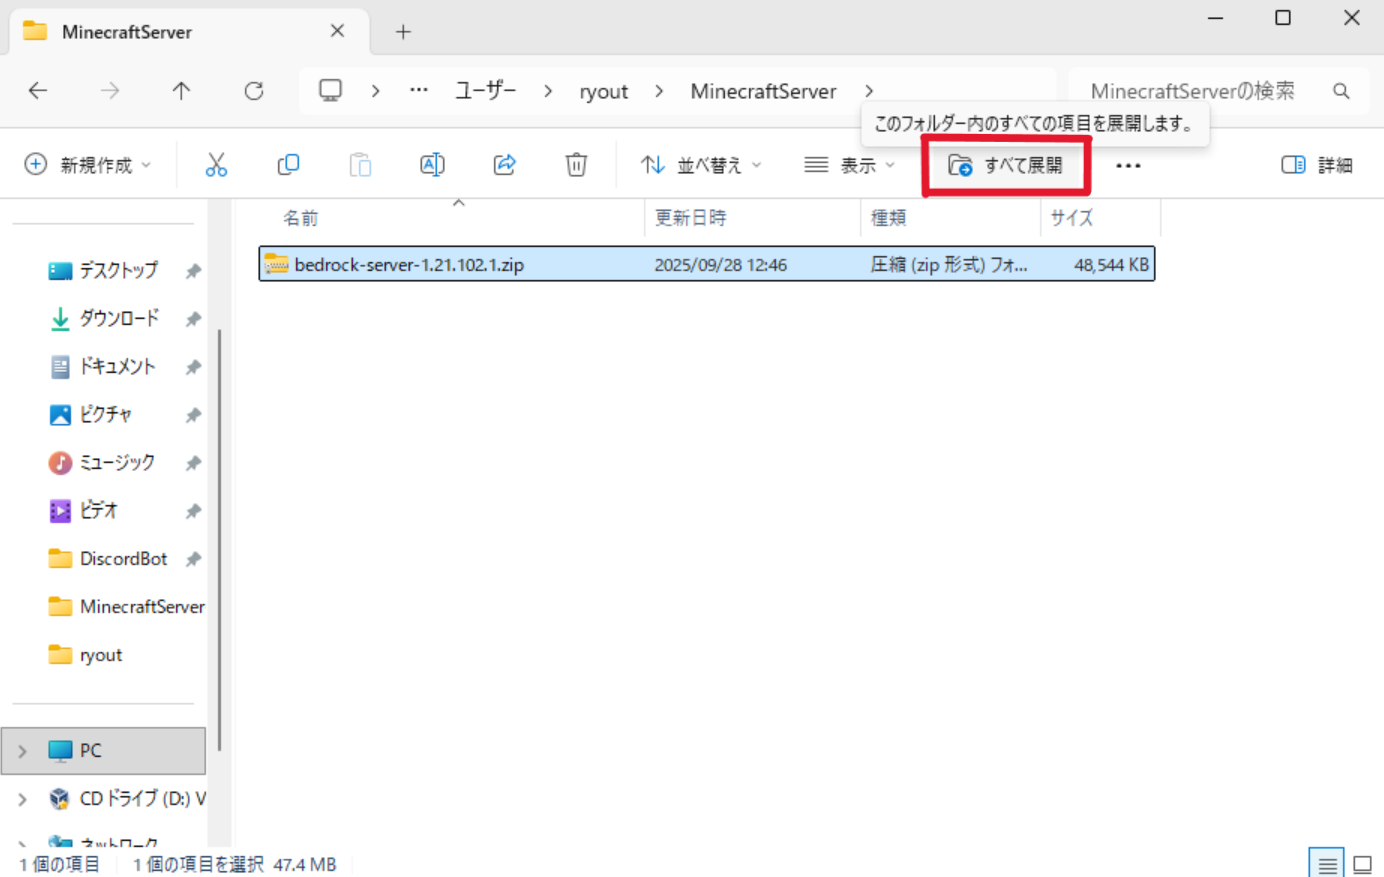Switch to details list view layout

pyautogui.click(x=1327, y=864)
